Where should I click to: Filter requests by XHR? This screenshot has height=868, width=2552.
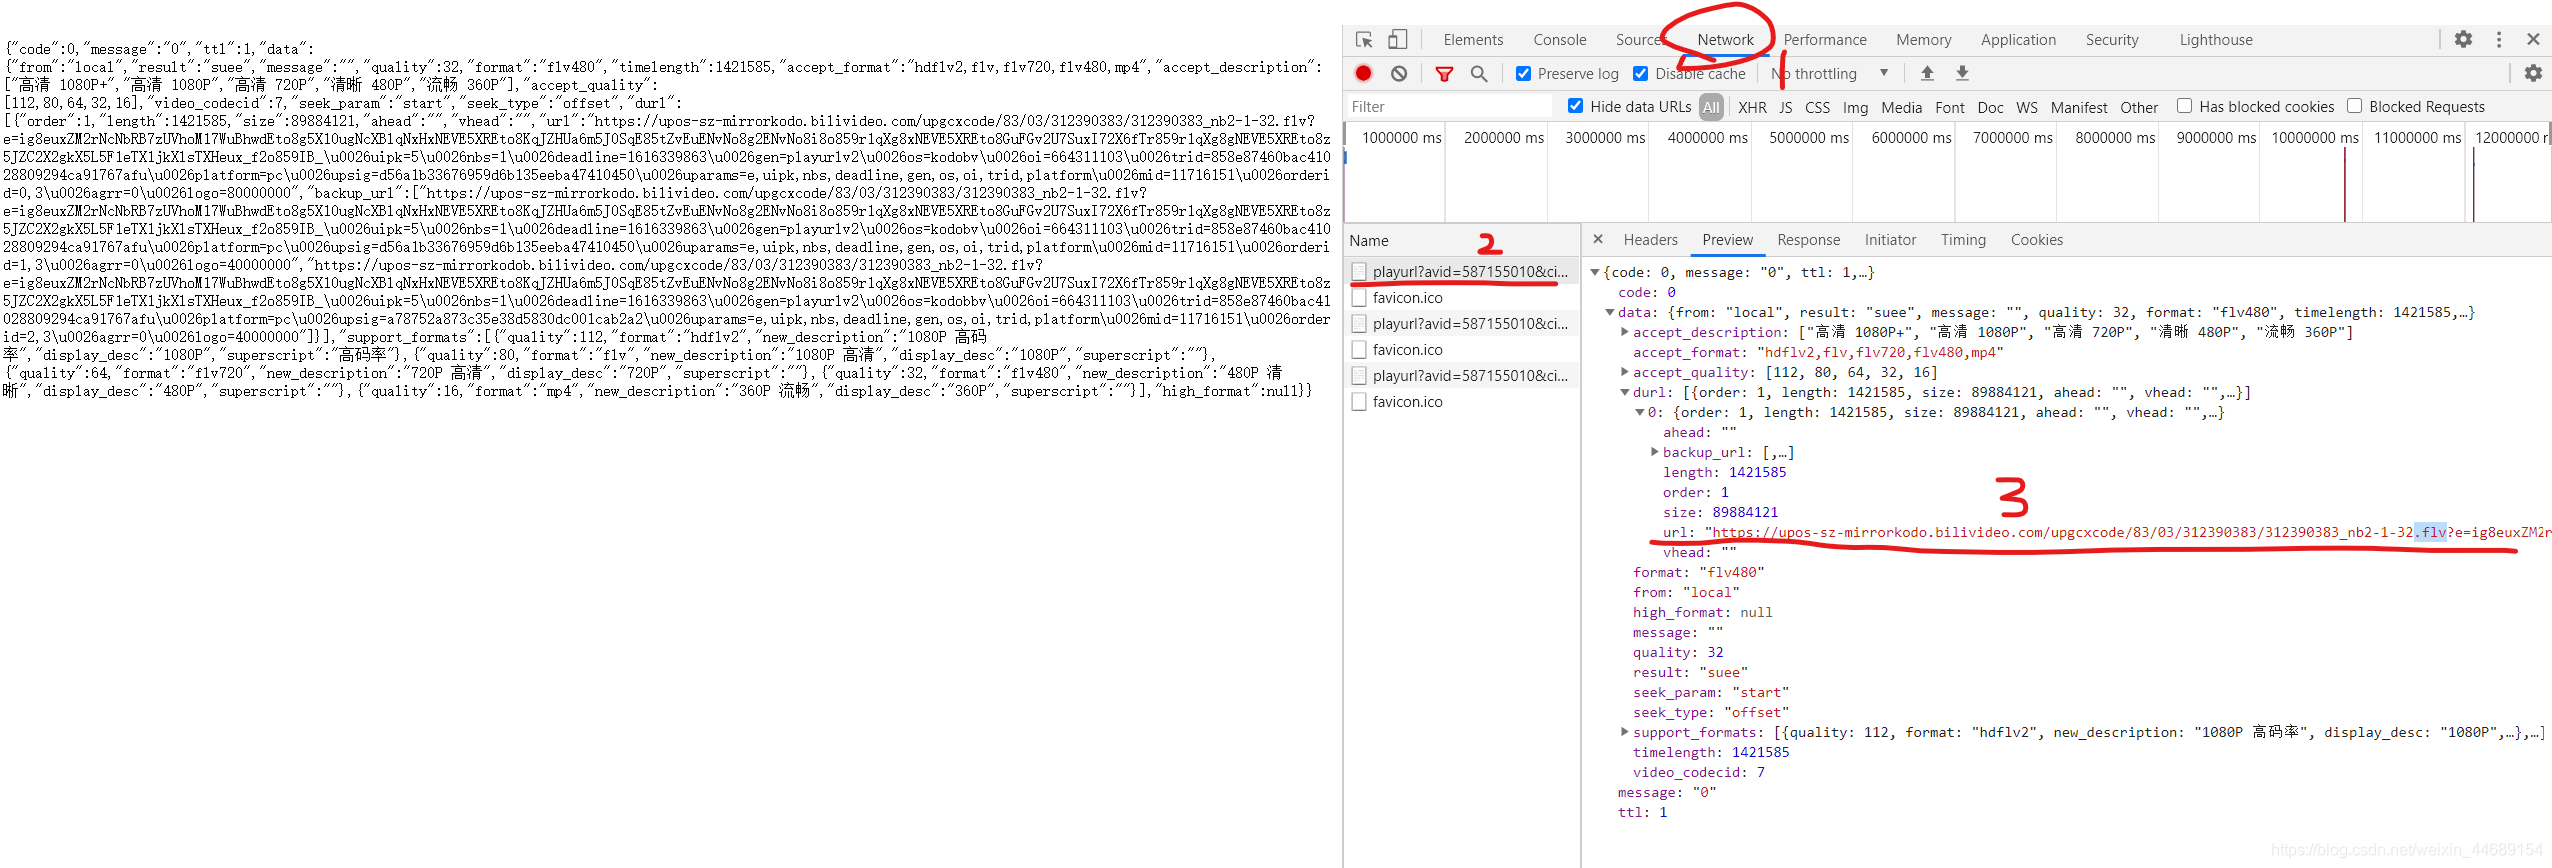(1752, 107)
